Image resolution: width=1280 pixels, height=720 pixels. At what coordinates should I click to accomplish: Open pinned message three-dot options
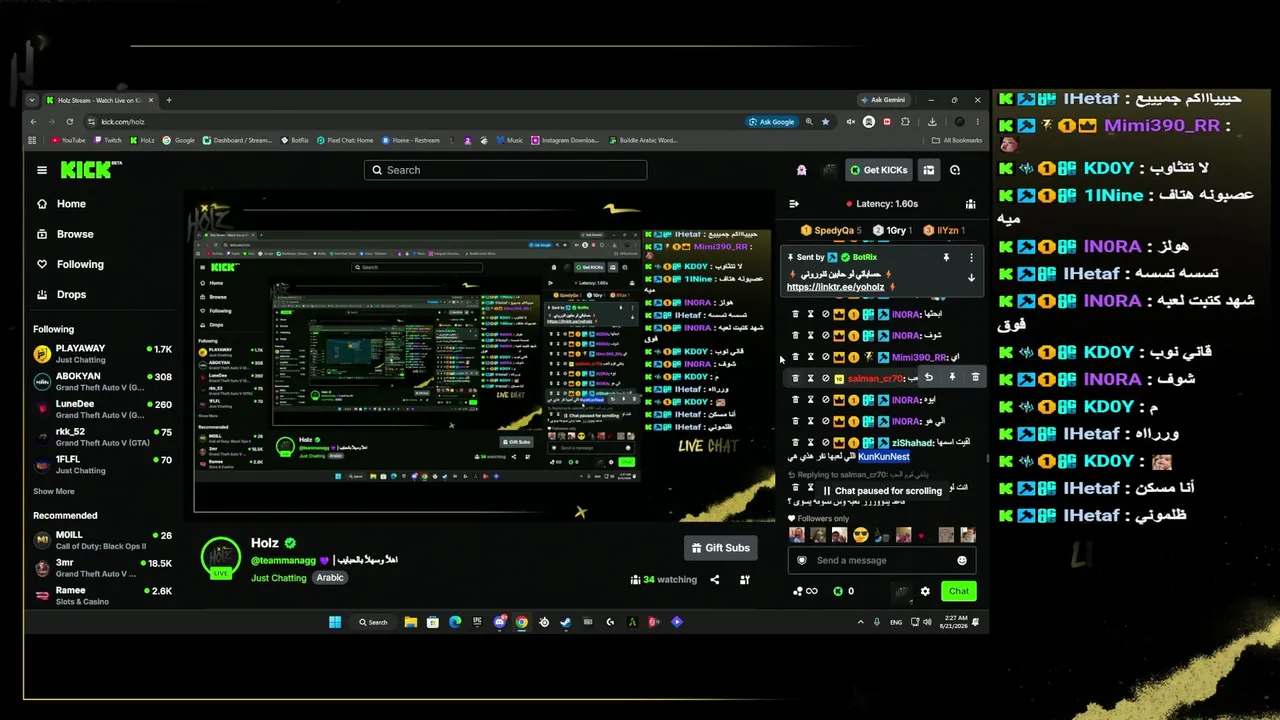[970, 258]
